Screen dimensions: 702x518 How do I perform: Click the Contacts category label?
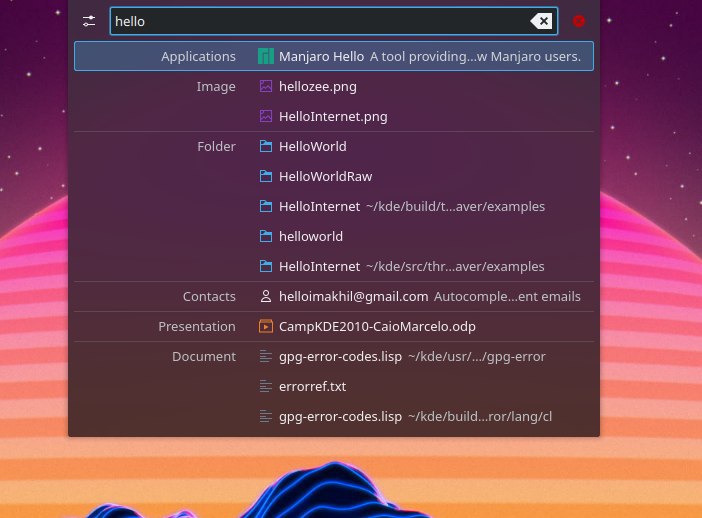point(209,296)
